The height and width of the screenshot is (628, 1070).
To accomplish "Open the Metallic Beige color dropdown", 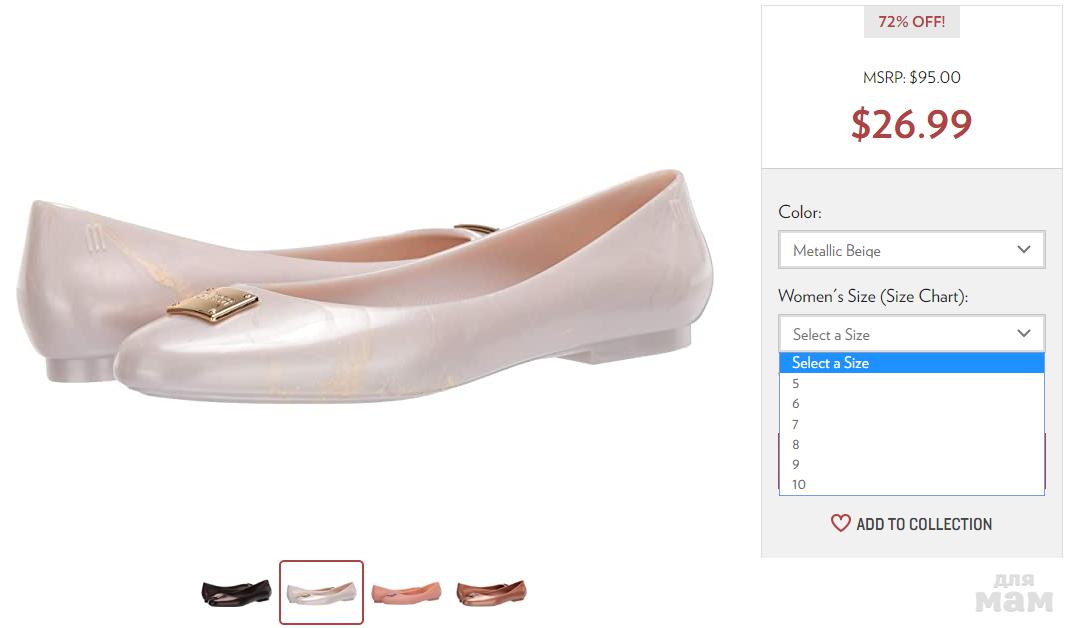I will (x=910, y=250).
